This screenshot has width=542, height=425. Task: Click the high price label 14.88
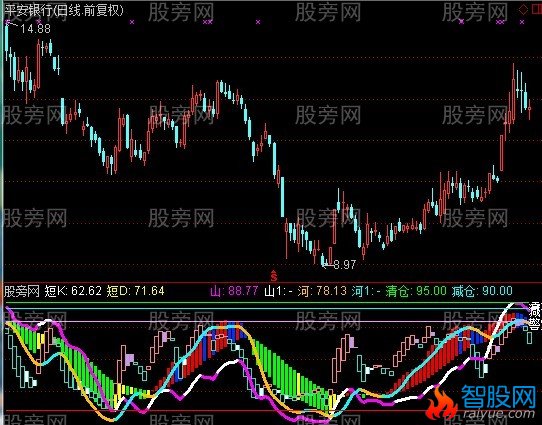pyautogui.click(x=36, y=29)
